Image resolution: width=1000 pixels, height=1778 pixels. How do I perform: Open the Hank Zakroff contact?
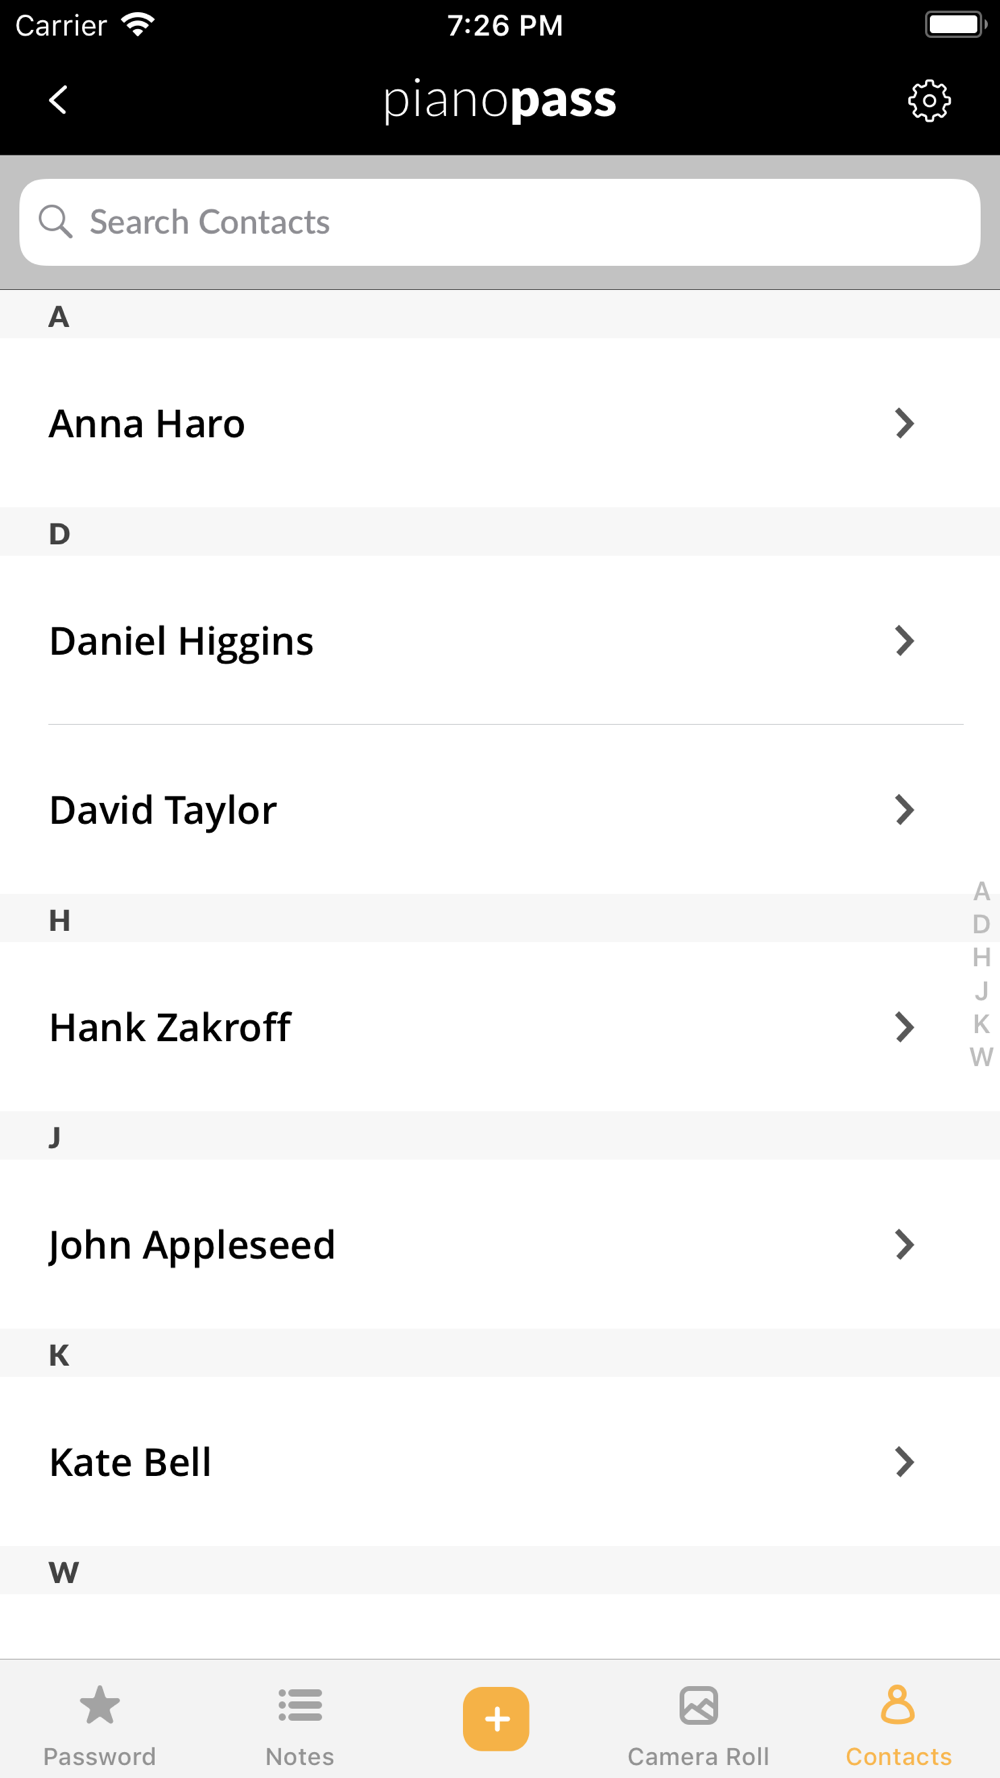click(171, 1027)
